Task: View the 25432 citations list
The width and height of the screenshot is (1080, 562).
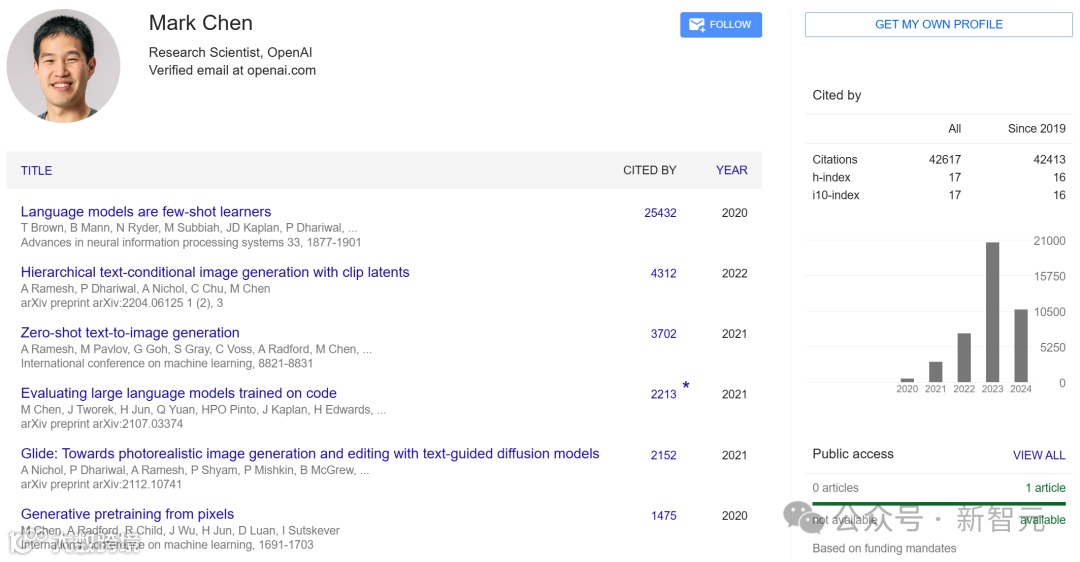Action: 660,213
